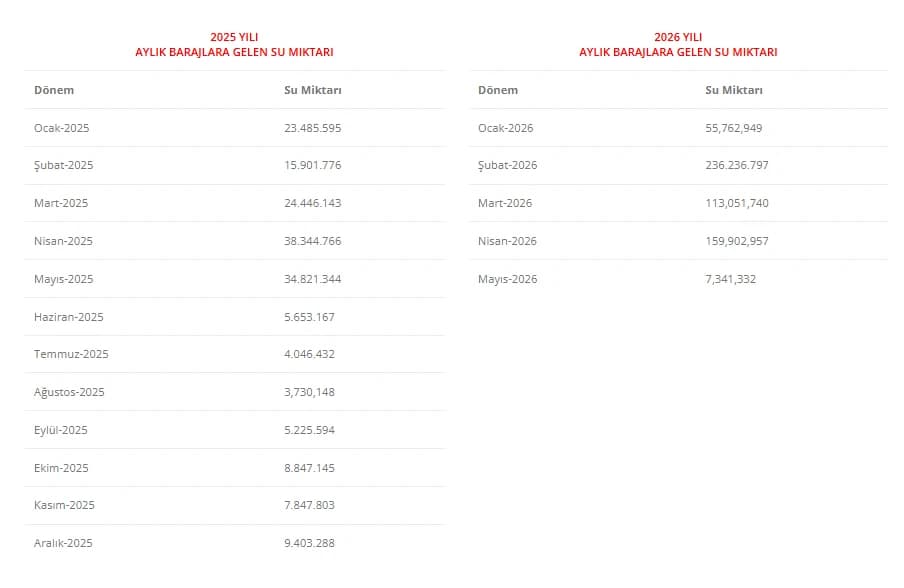Select the Nisan-2026 row label

[507, 241]
